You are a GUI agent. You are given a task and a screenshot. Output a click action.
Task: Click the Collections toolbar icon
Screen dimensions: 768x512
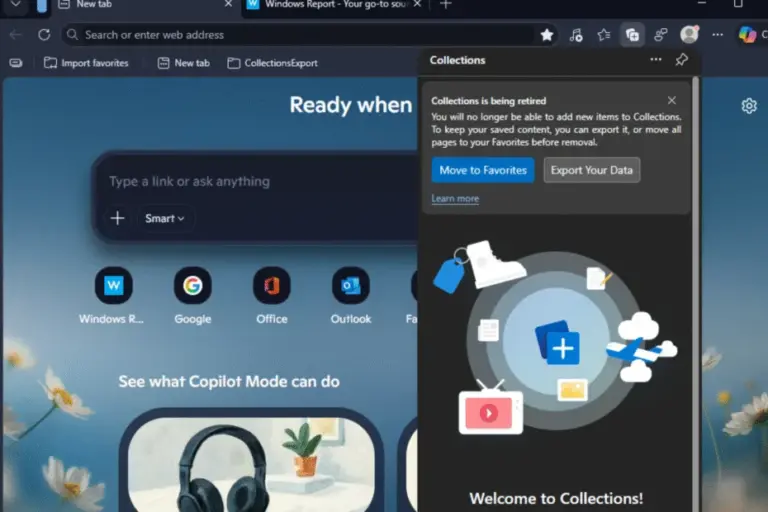[x=632, y=35]
